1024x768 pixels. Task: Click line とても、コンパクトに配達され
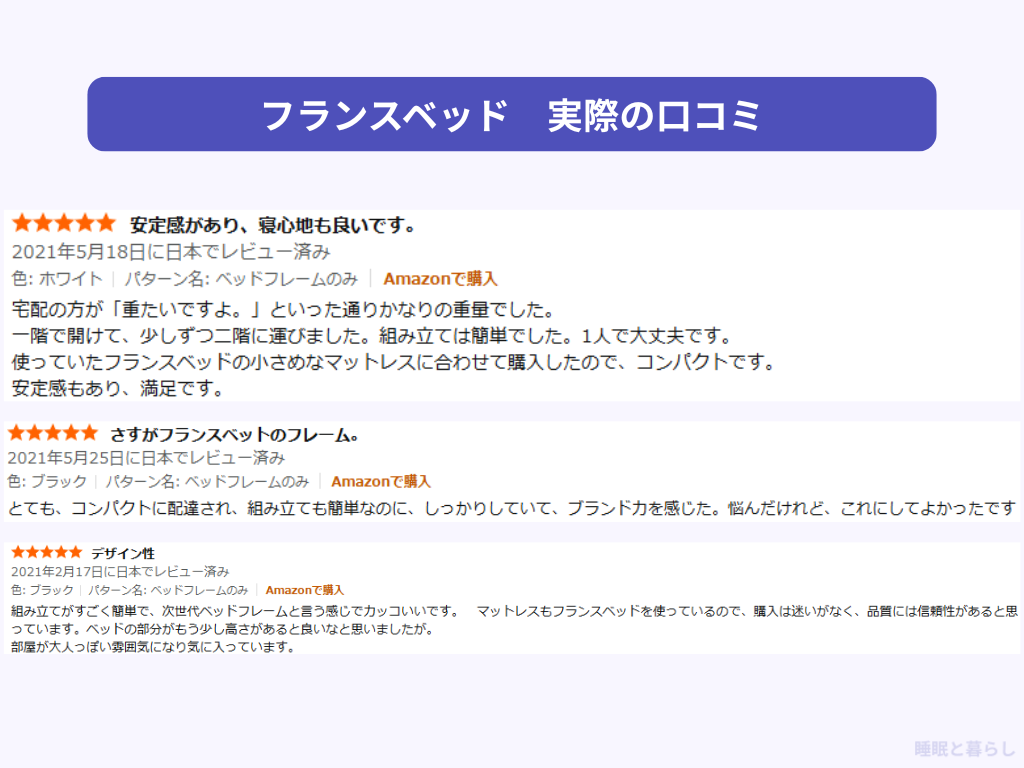(512, 508)
